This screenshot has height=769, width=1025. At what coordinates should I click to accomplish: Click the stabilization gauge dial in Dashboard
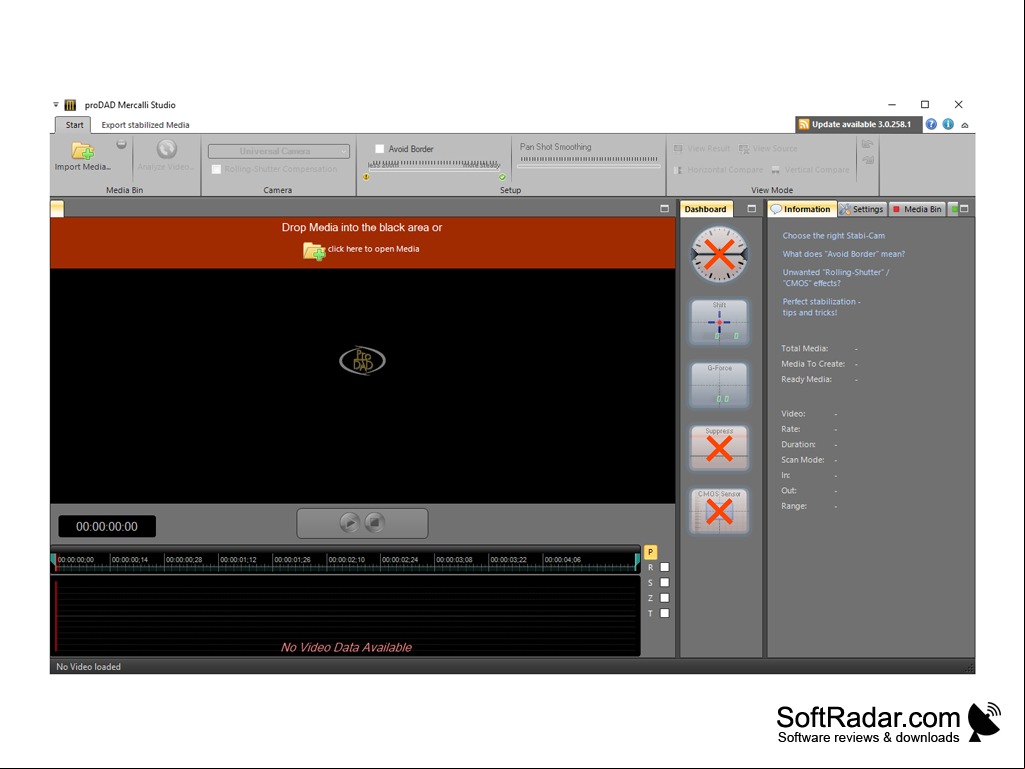719,254
